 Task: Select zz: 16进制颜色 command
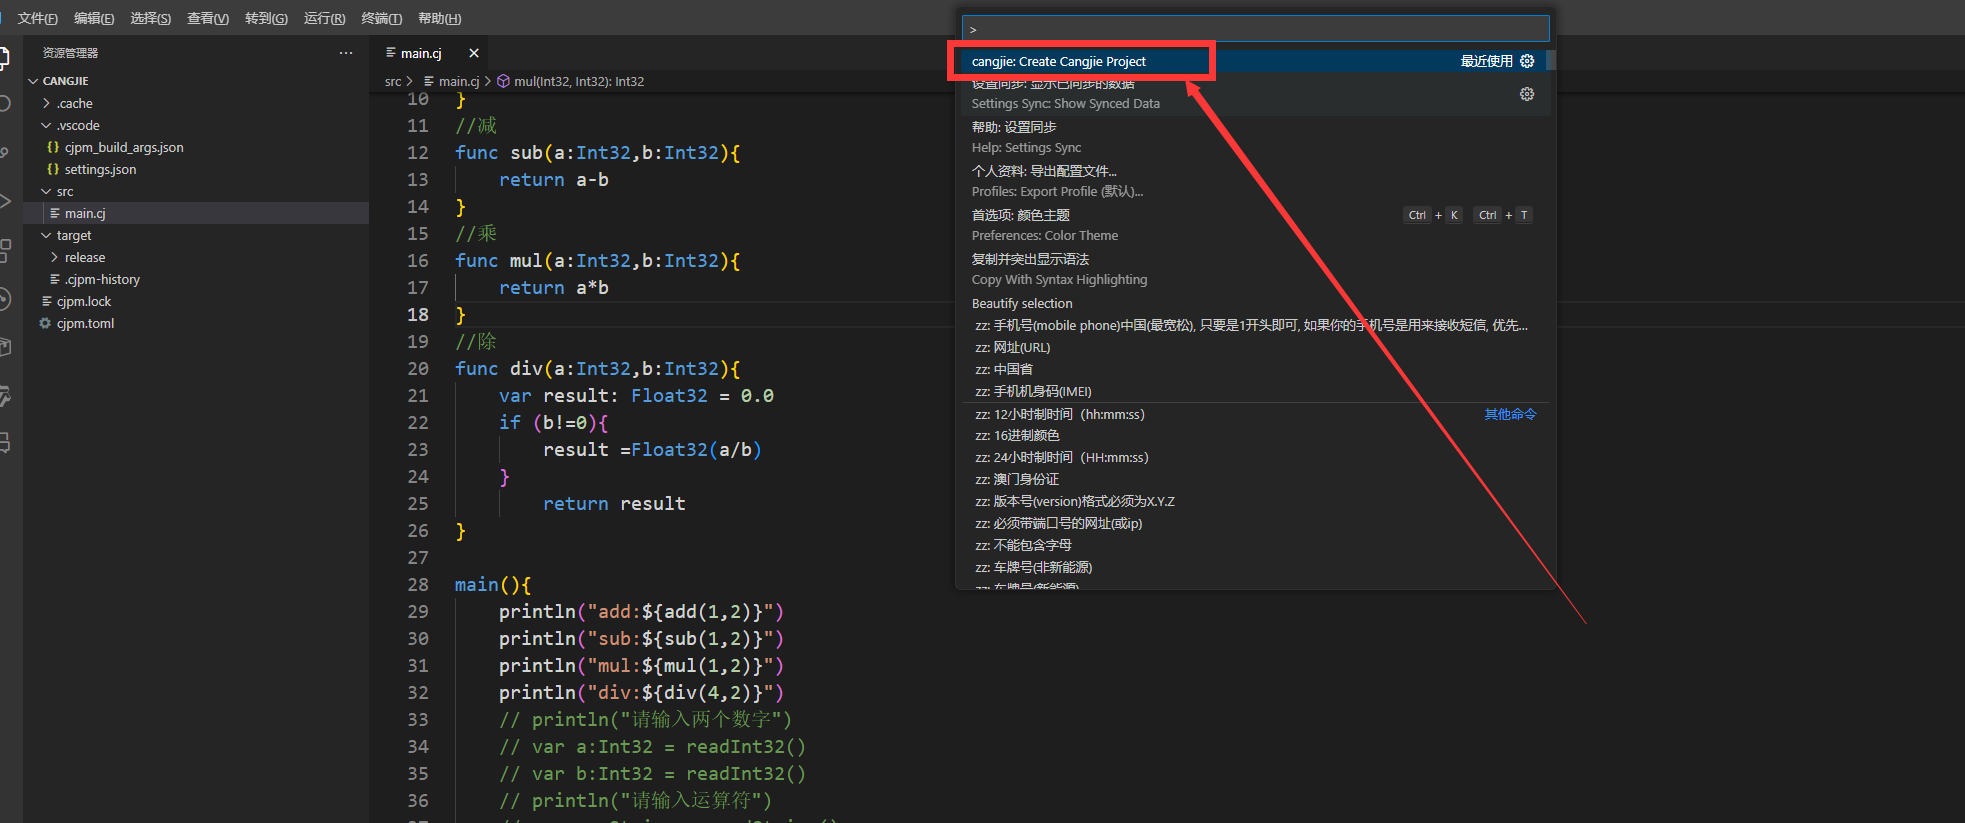[x=1254, y=435]
